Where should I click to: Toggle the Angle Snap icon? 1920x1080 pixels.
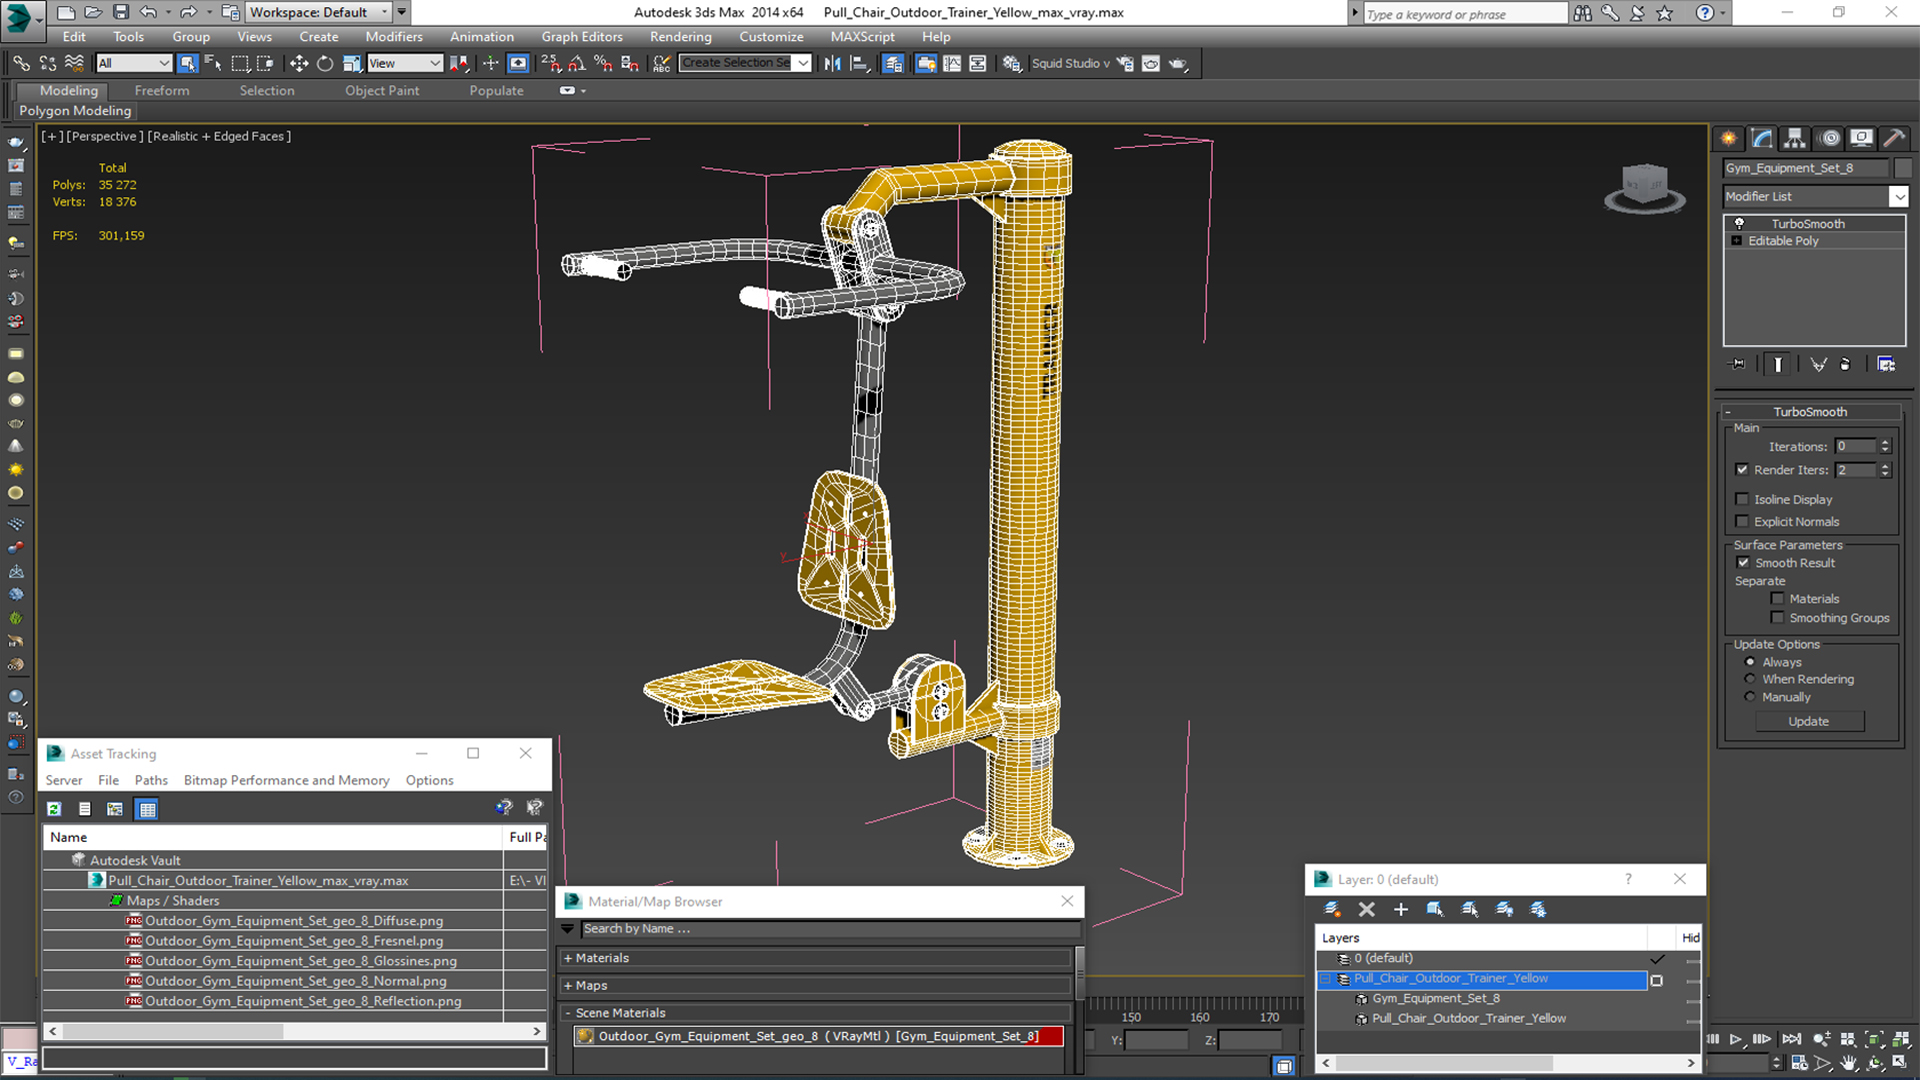[x=577, y=63]
